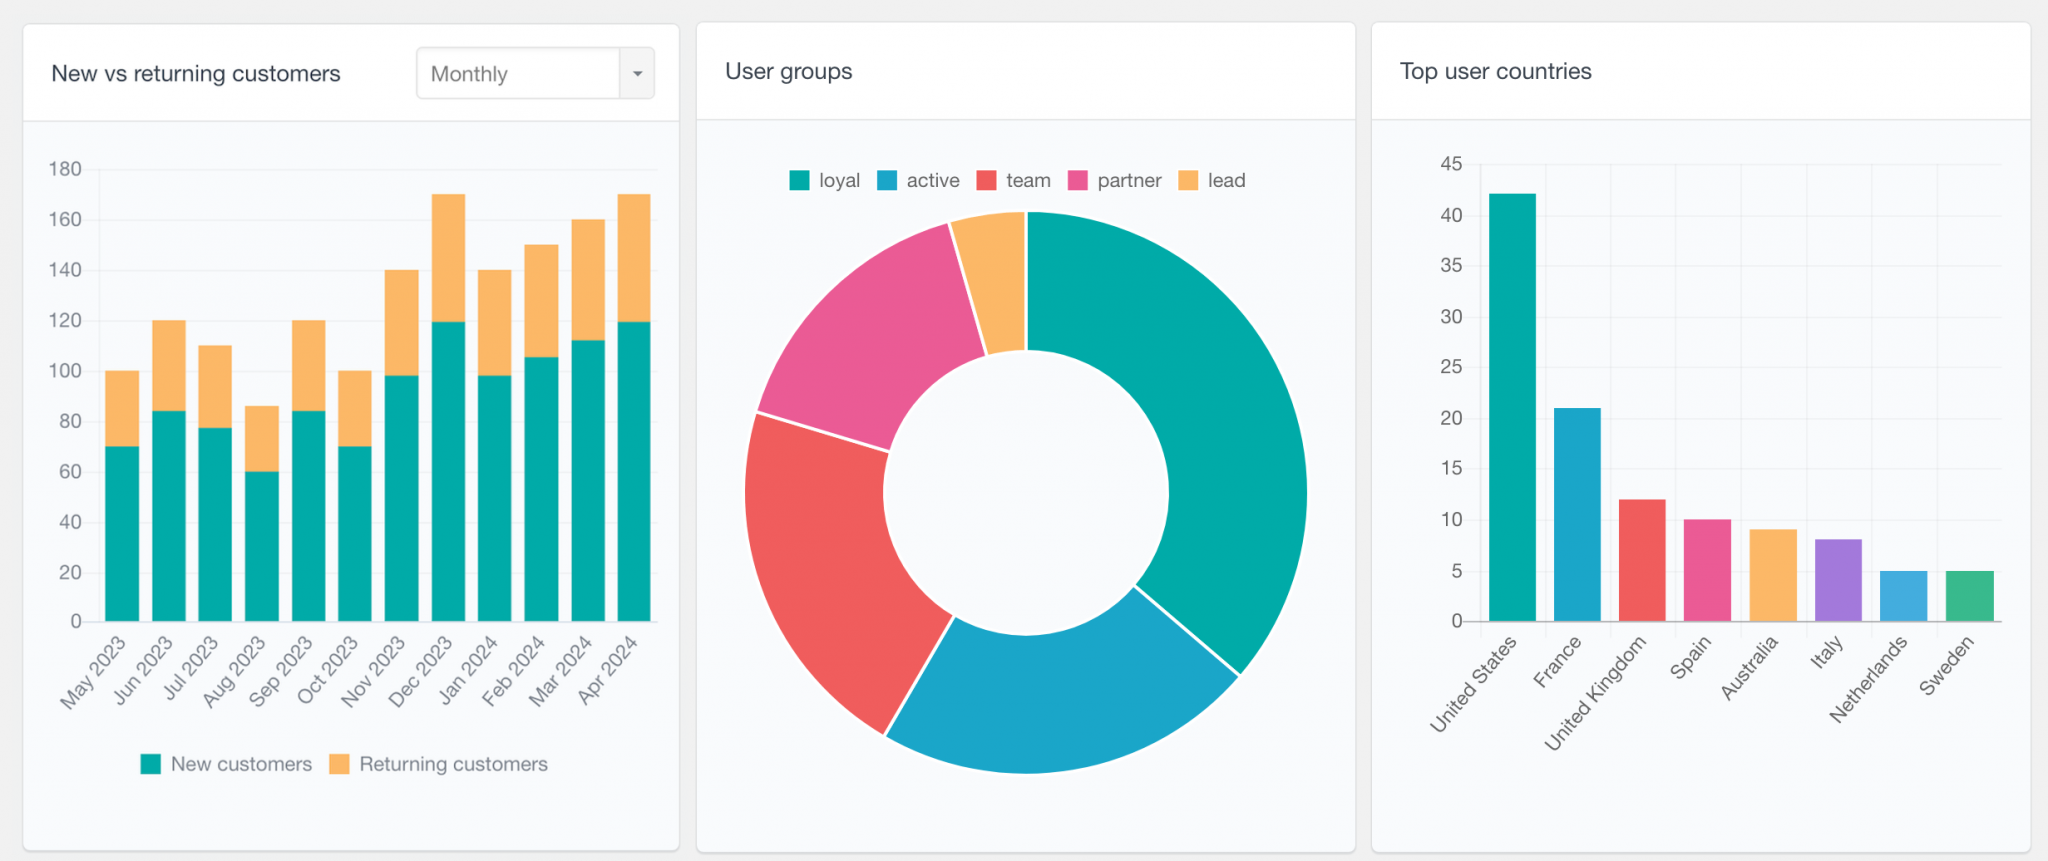Image resolution: width=2048 pixels, height=861 pixels.
Task: Click the "180" y-axis value
Action: click(x=65, y=169)
